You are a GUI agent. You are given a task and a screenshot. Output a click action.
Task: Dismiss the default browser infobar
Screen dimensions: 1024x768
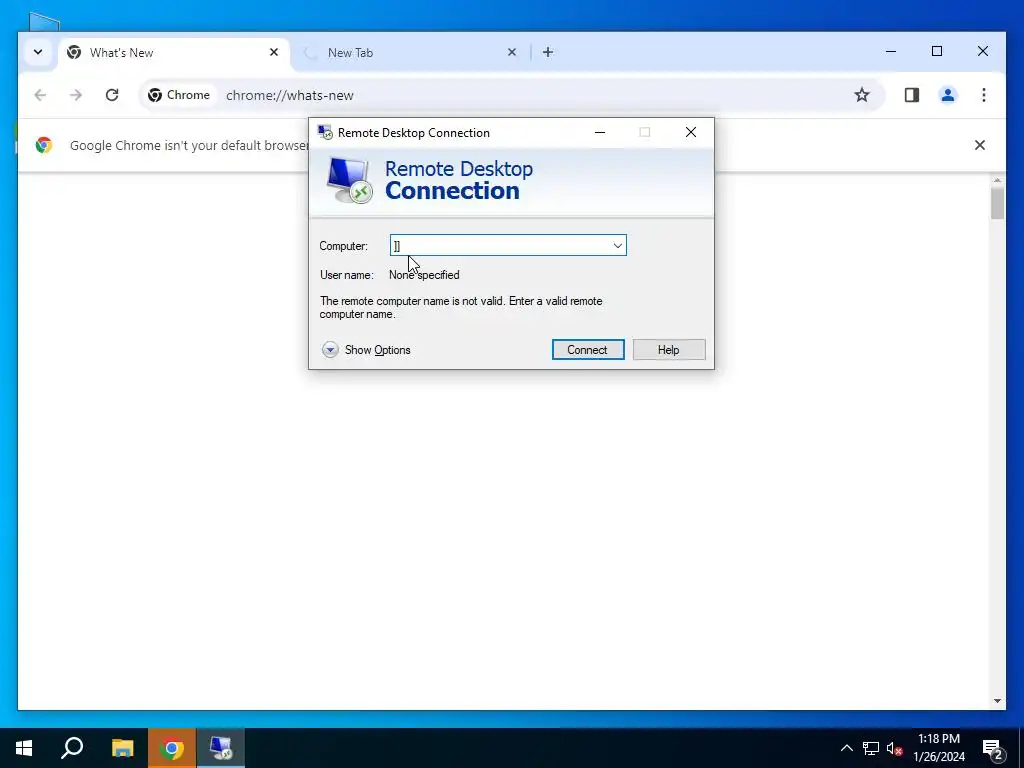coord(980,145)
